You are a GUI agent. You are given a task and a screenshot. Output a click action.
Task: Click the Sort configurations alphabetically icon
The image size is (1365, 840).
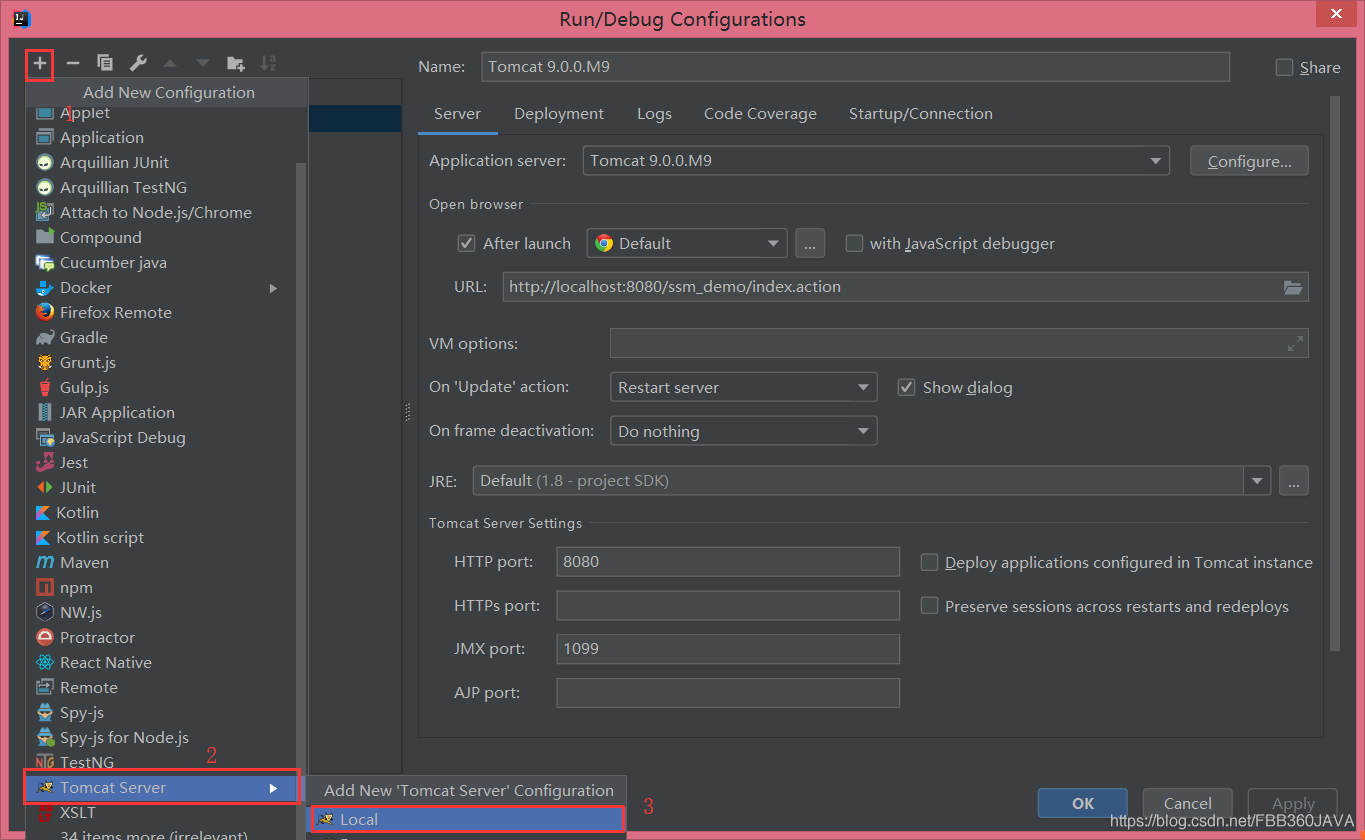(268, 63)
